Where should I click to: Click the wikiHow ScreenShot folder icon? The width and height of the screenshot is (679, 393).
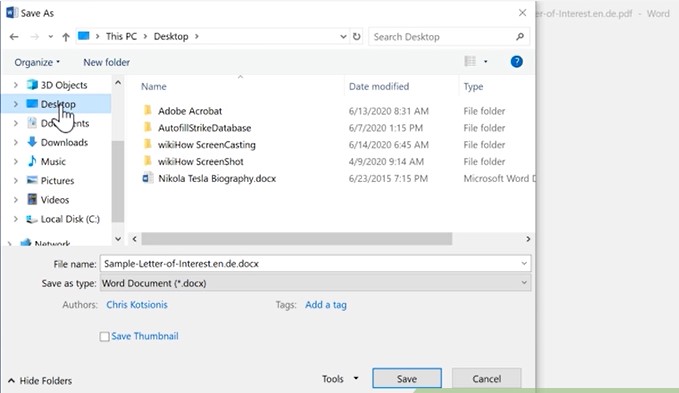(148, 161)
